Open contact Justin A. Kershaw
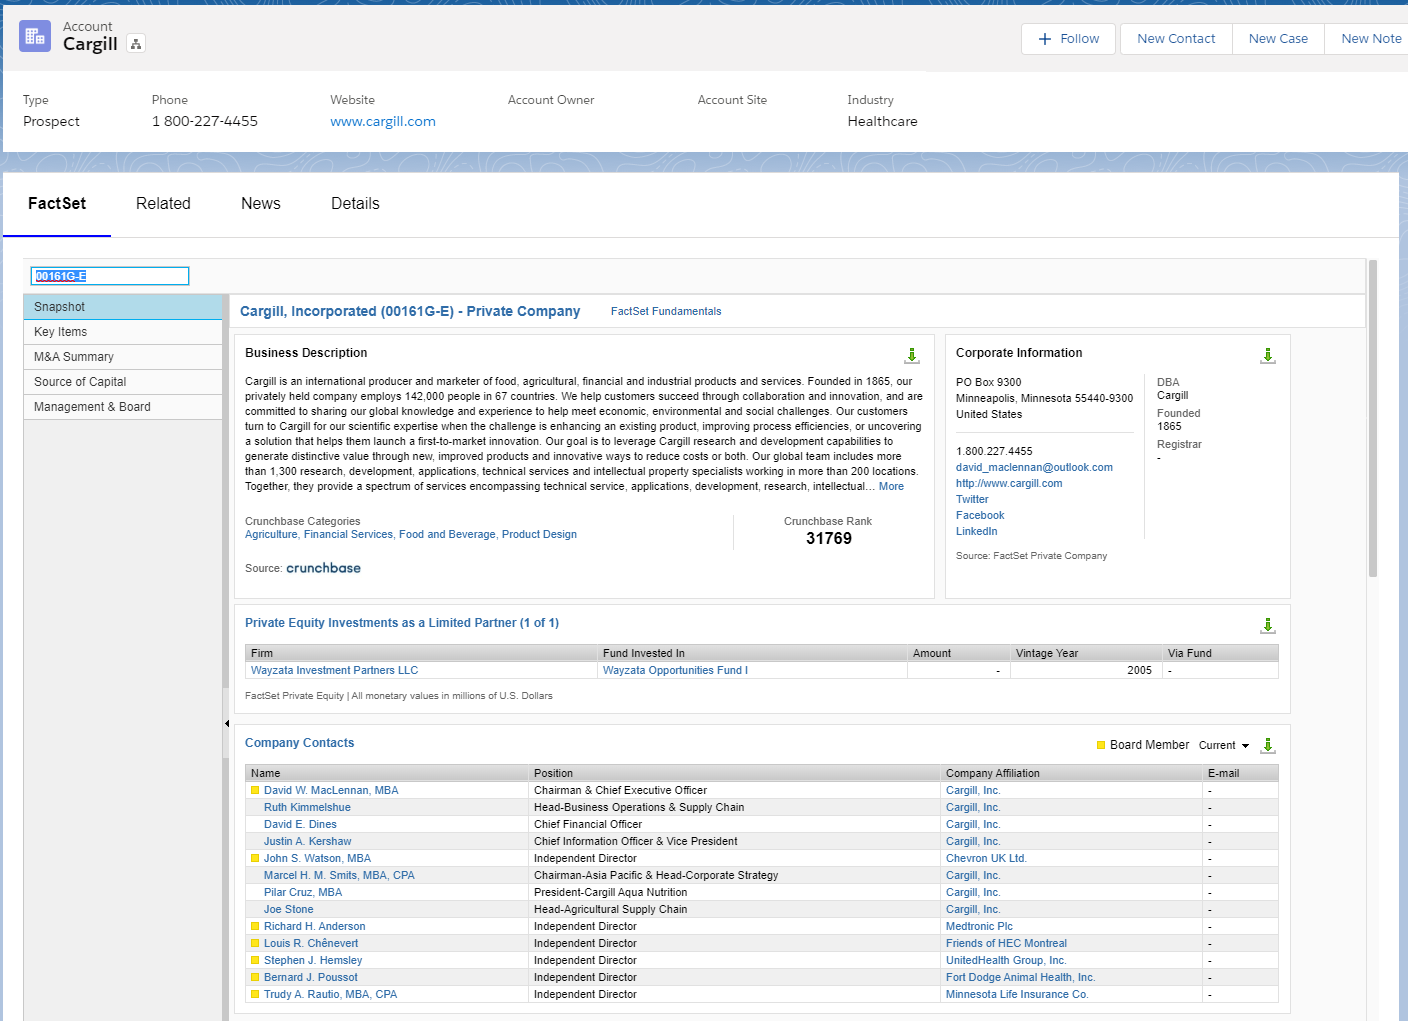Image resolution: width=1408 pixels, height=1021 pixels. (307, 842)
